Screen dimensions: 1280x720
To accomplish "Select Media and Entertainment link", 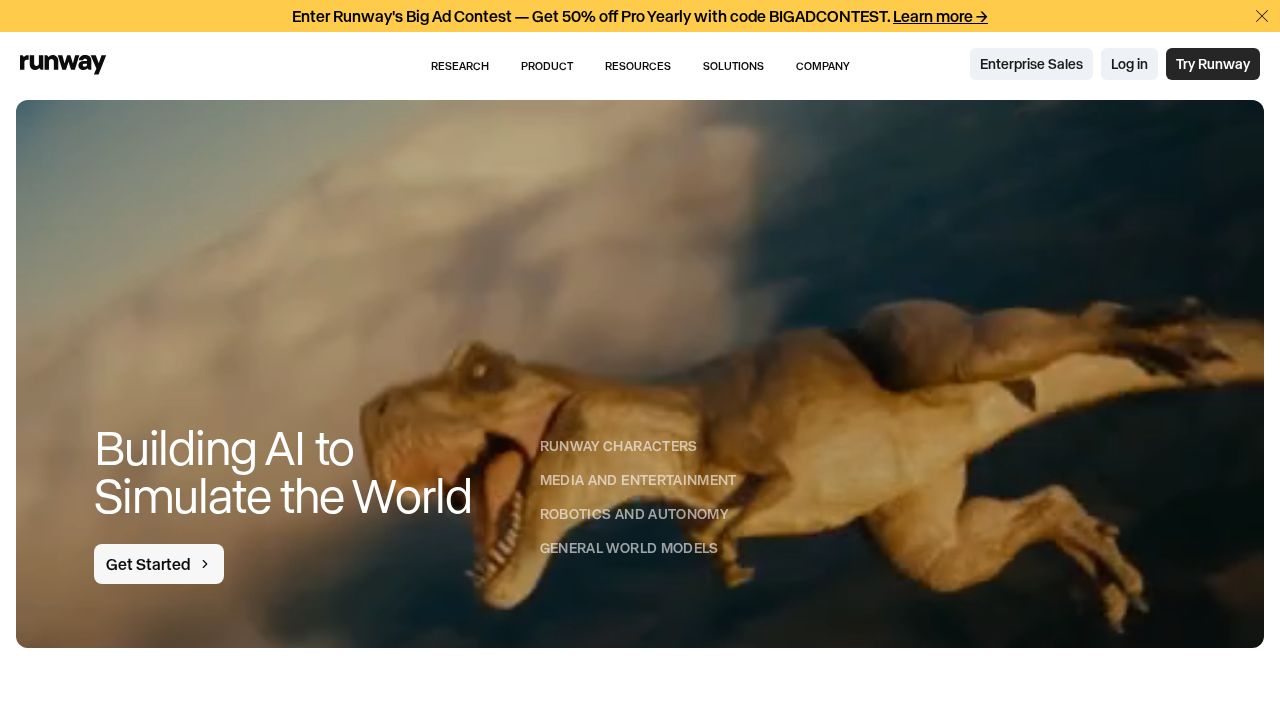I will click(638, 480).
